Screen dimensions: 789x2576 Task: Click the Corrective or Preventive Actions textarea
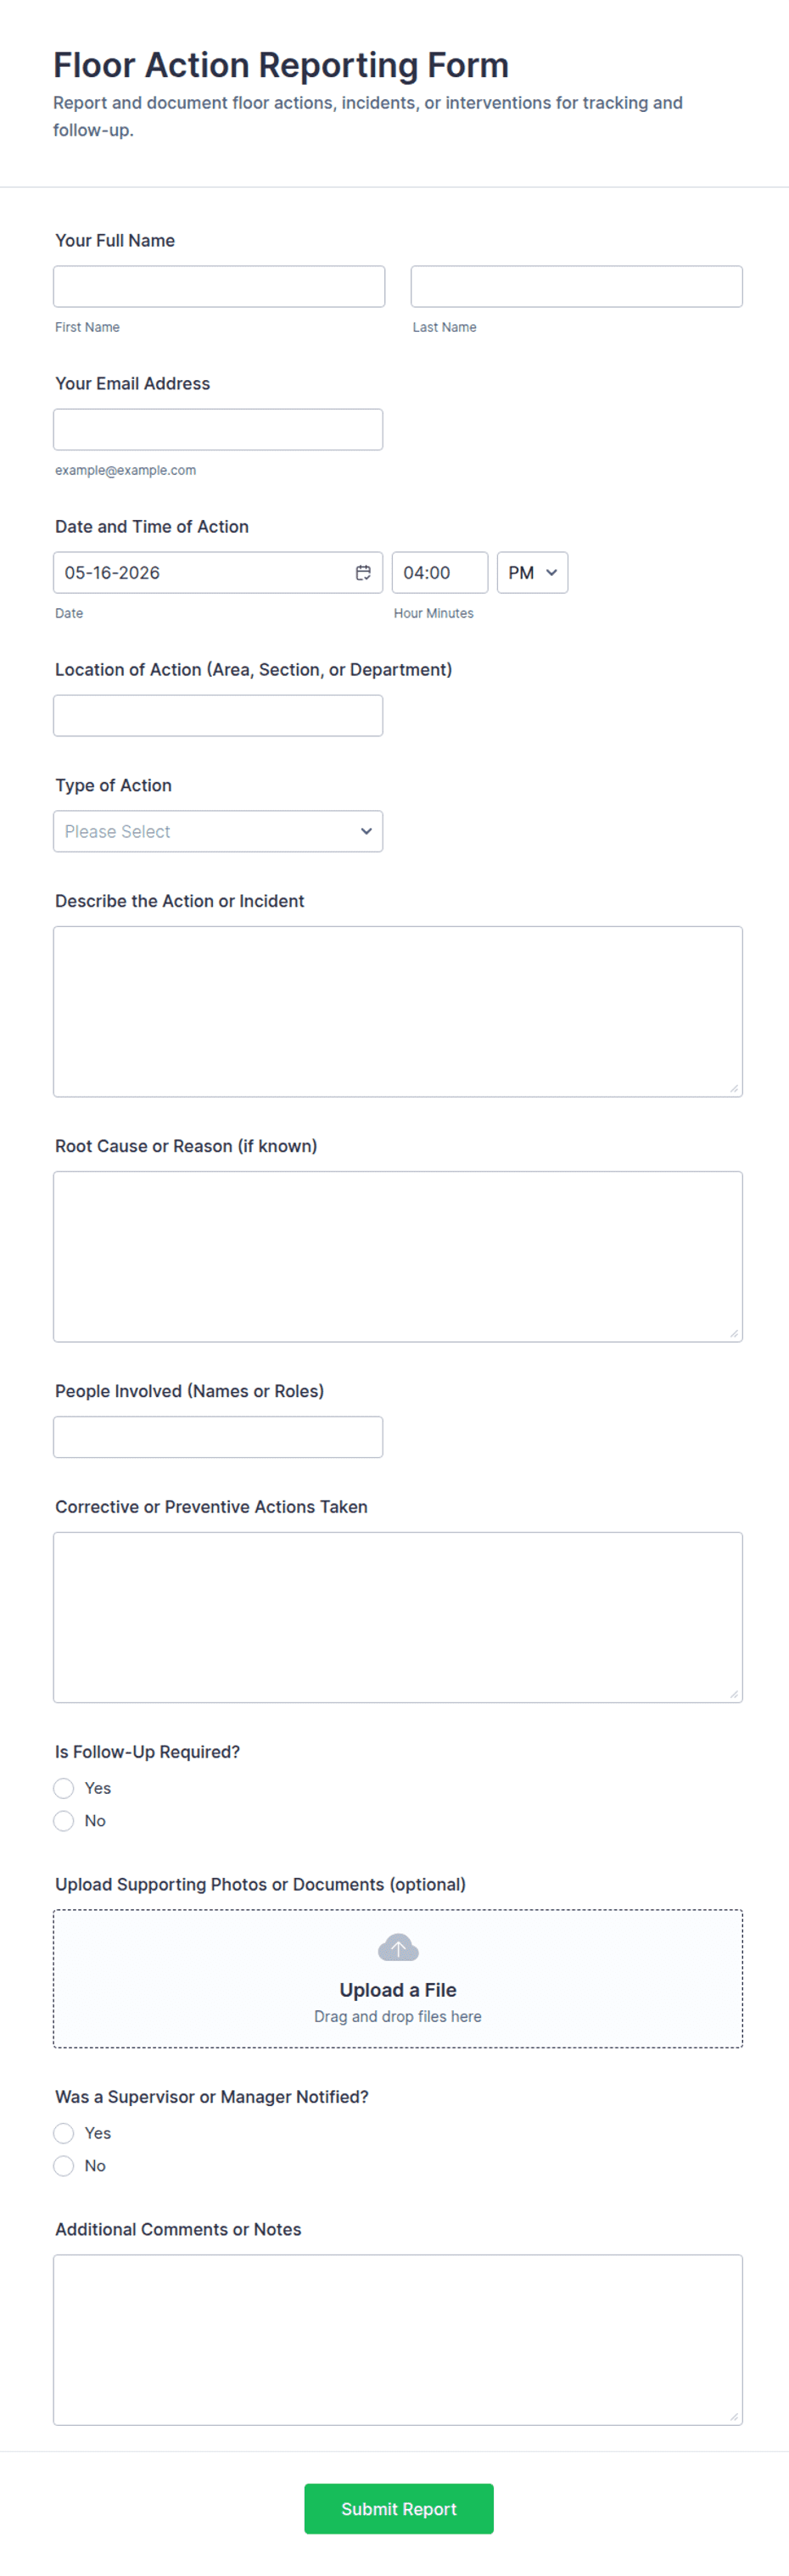click(x=398, y=1617)
